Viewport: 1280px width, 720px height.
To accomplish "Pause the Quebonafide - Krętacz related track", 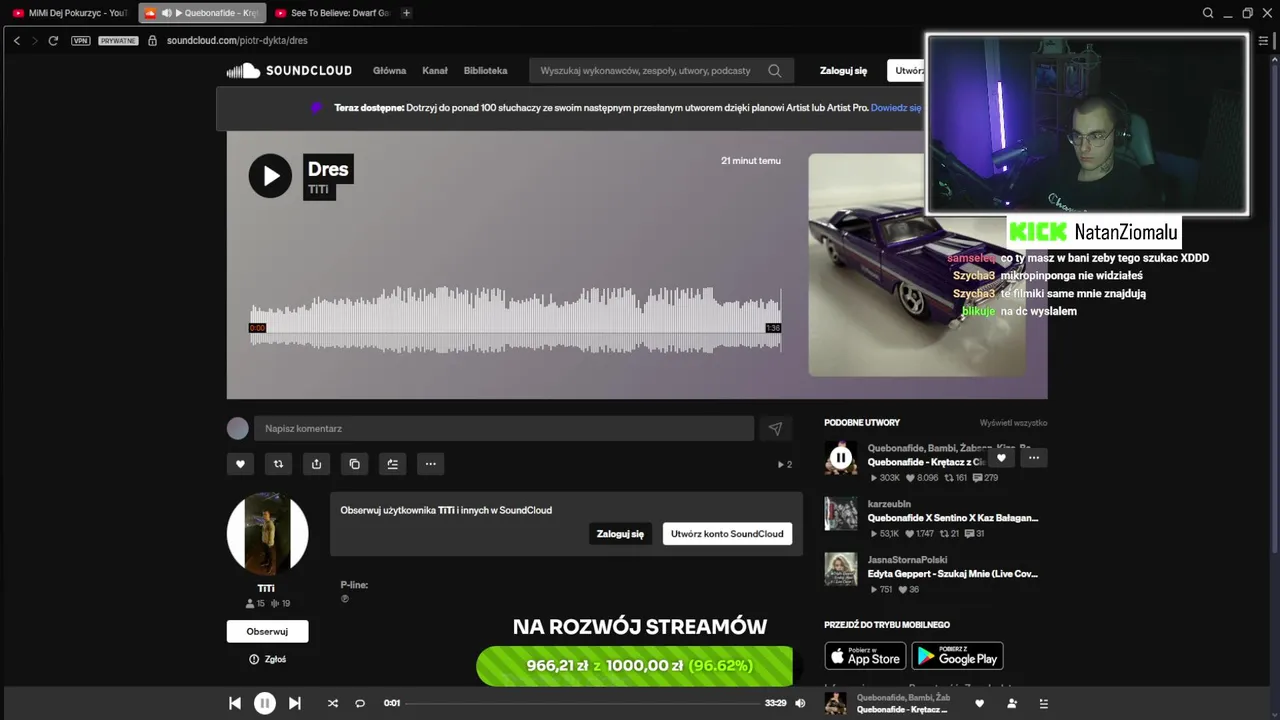I will 841,458.
